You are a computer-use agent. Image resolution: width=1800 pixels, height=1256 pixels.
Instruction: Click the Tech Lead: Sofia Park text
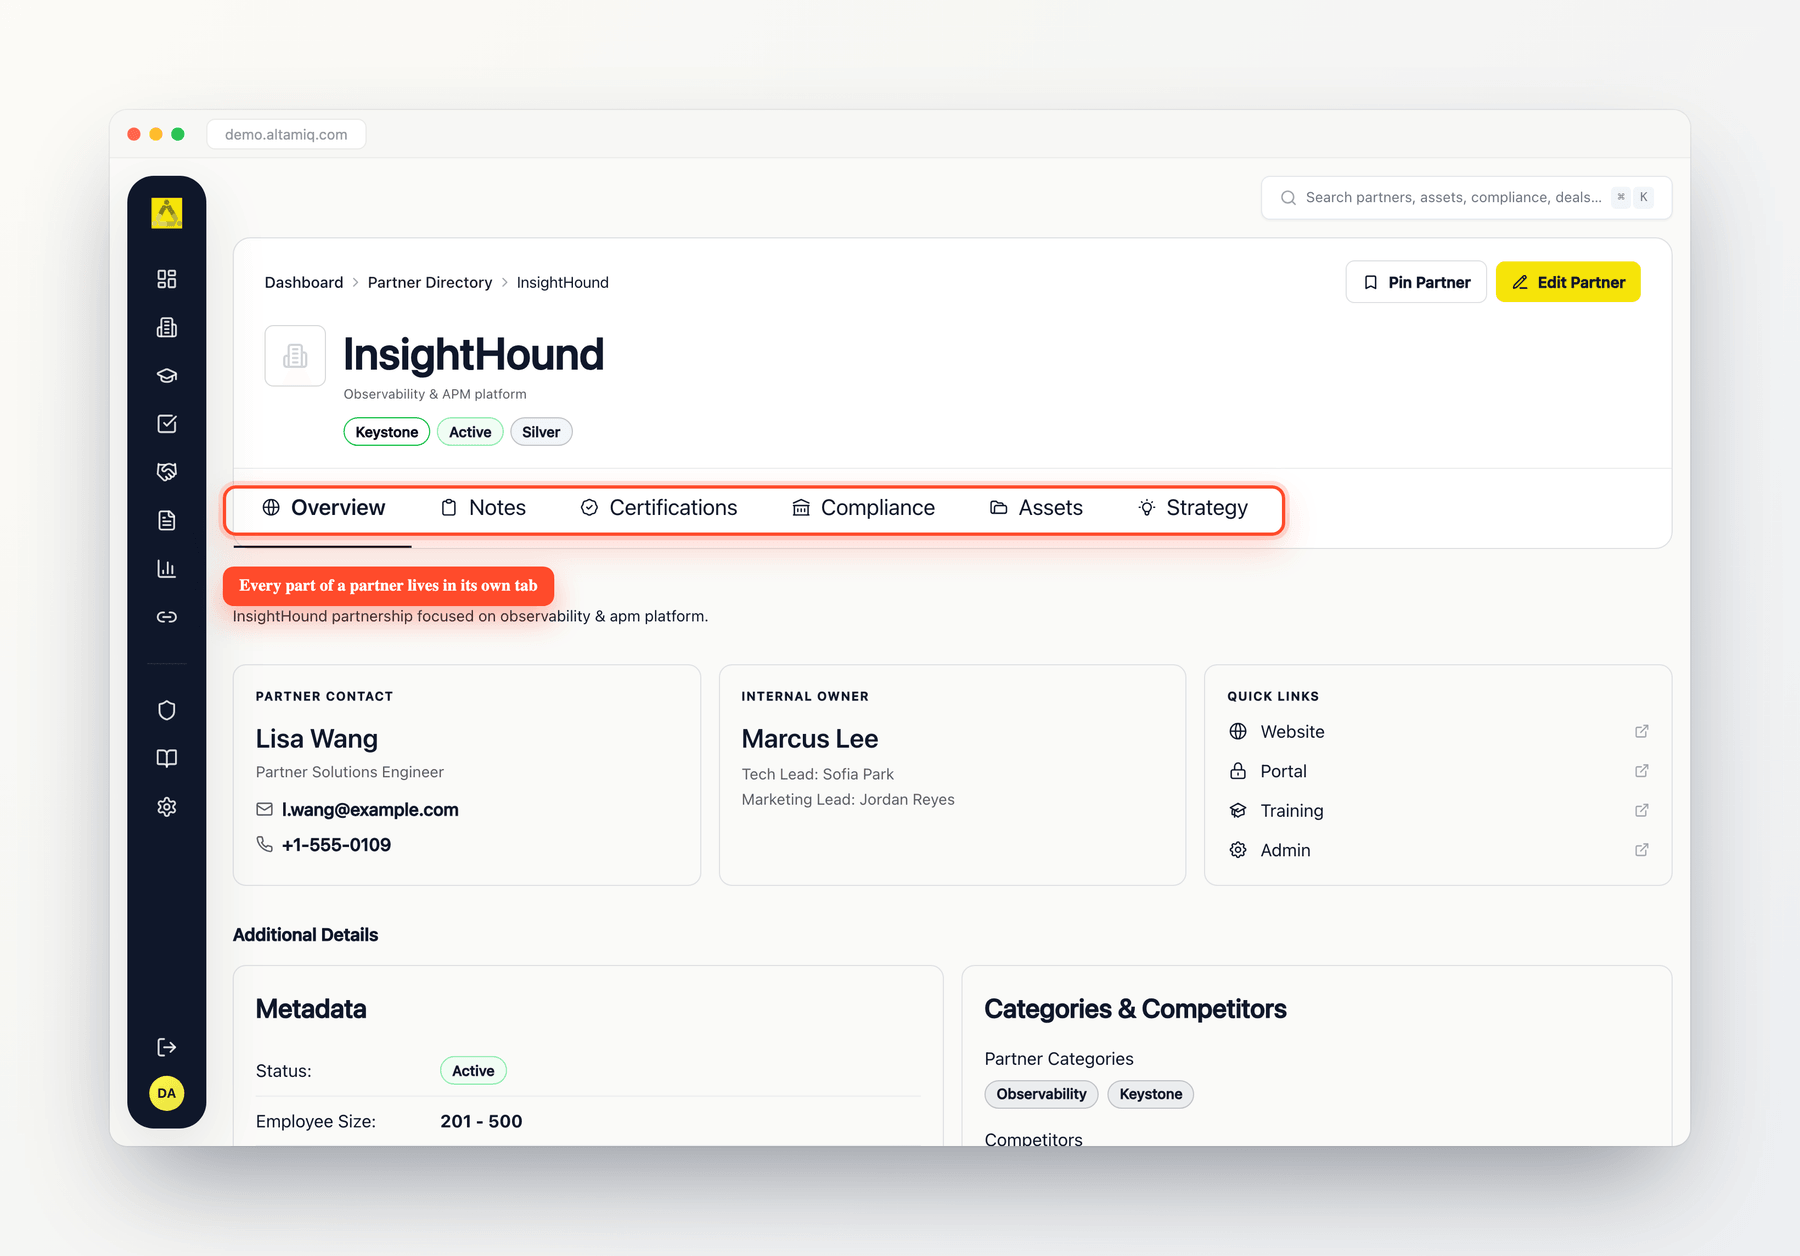[x=818, y=774]
